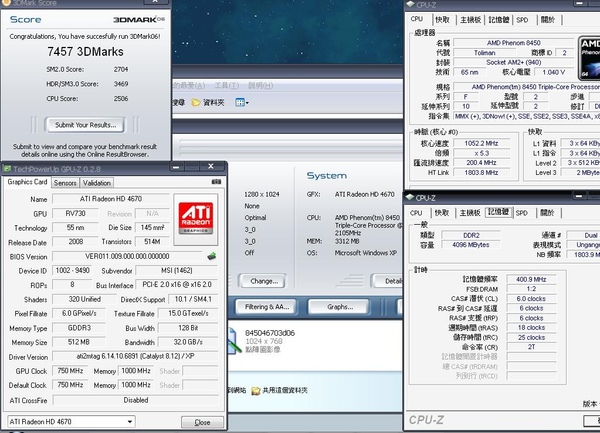
Task: Close the GPU-Z window via title bar
Action: (210, 166)
